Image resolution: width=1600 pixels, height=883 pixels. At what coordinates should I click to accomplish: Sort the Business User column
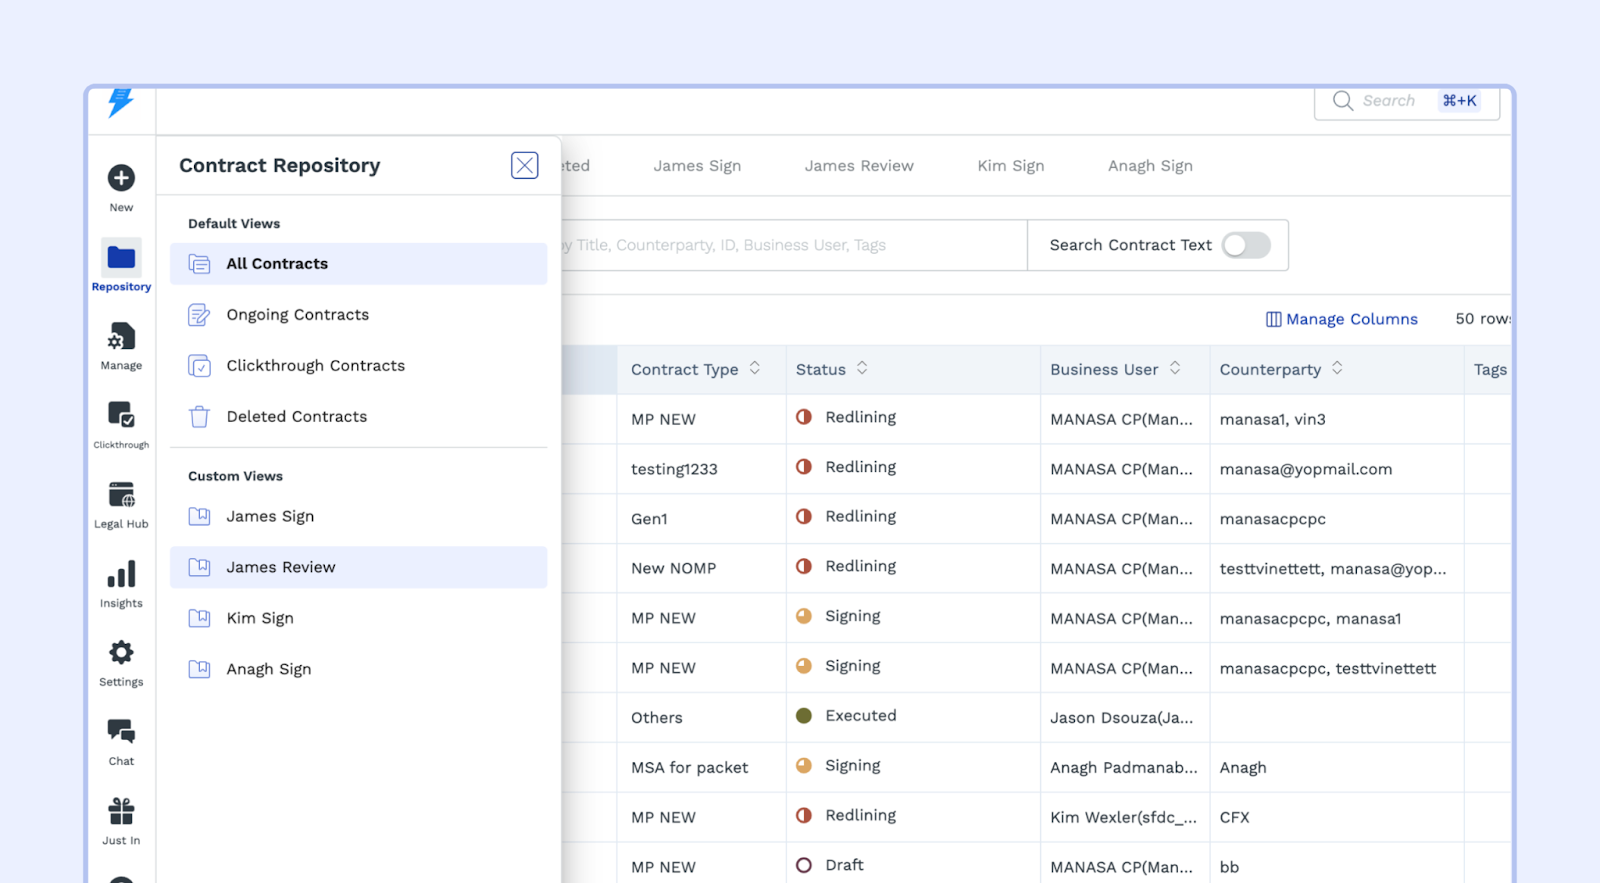tap(1175, 369)
